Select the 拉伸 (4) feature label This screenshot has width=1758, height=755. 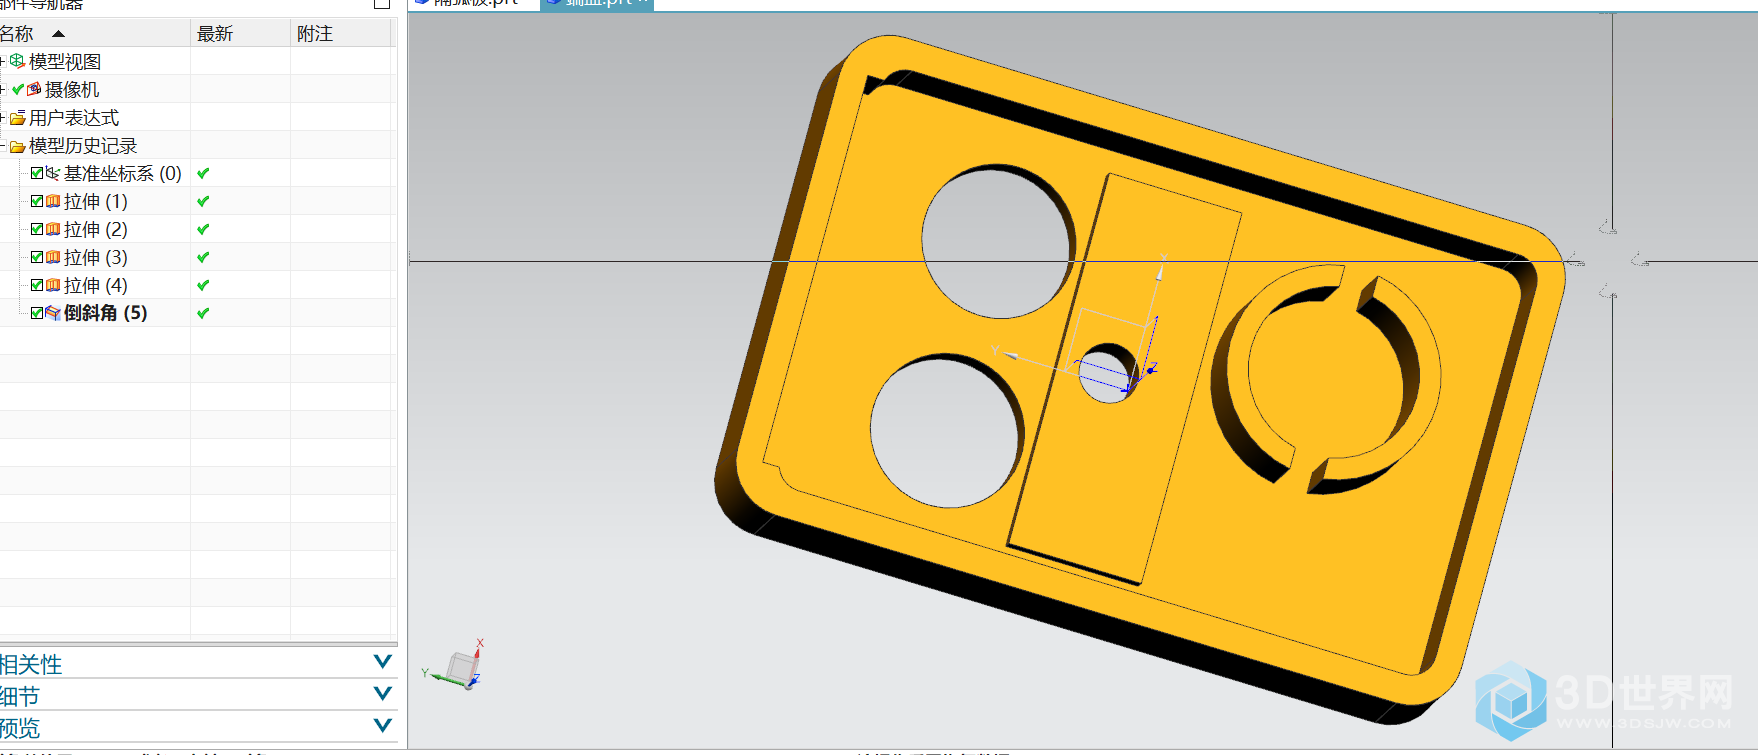[x=96, y=285]
